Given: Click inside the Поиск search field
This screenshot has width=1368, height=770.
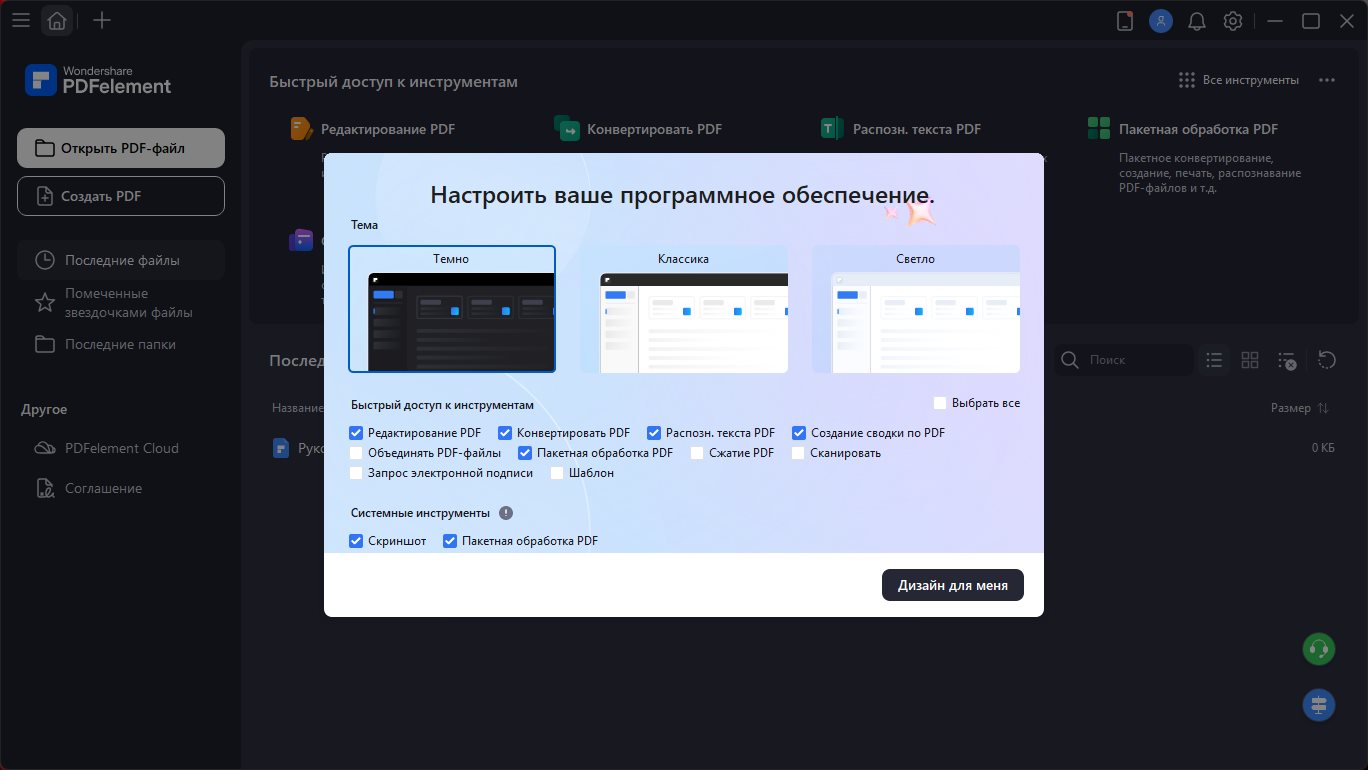Looking at the screenshot, I should (1120, 359).
